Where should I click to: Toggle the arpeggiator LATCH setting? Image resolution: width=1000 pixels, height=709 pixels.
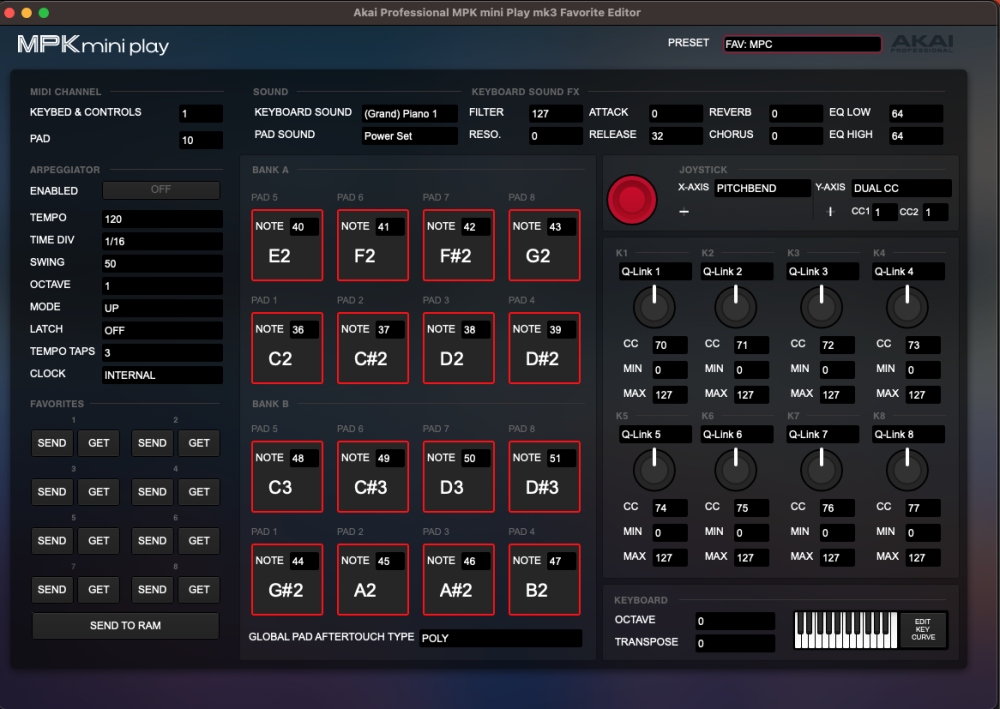(x=162, y=330)
